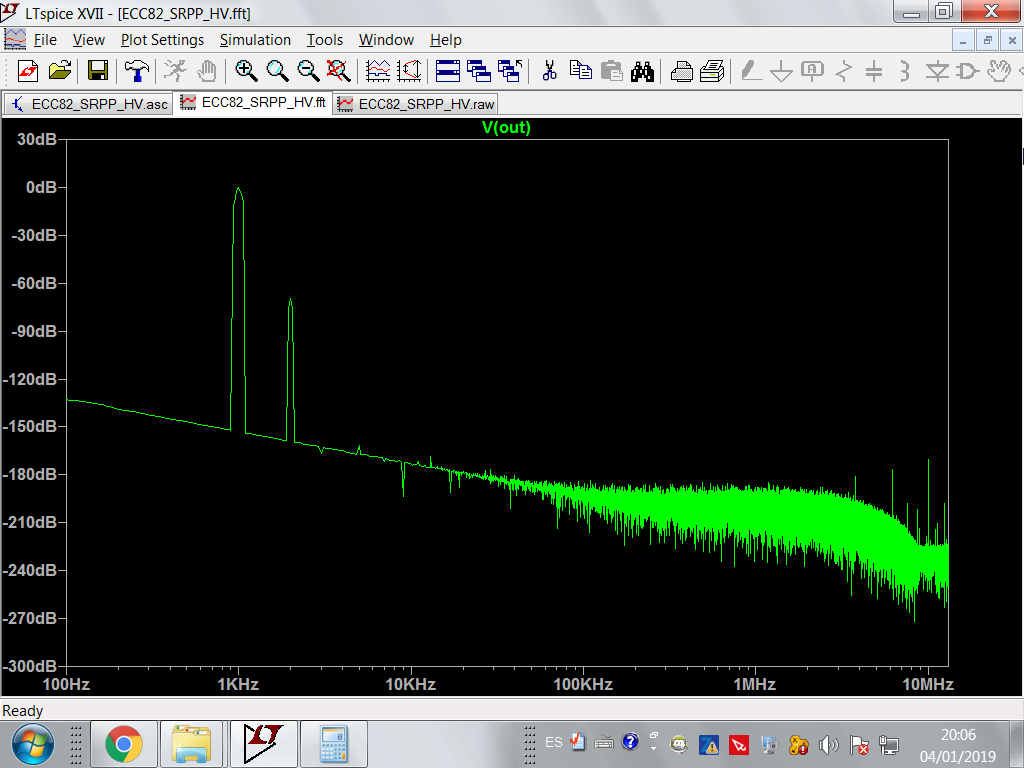
Task: Select the pan magnifier tool
Action: click(x=278, y=71)
